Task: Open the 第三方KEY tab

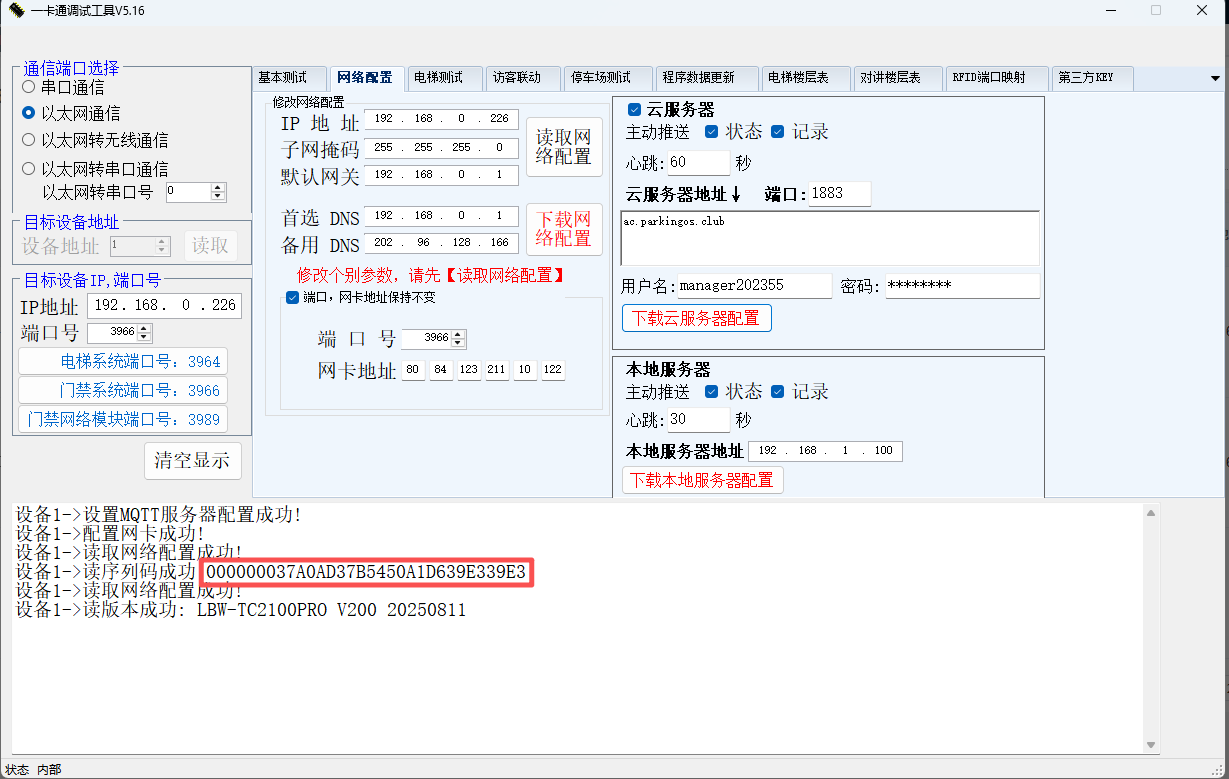Action: (1086, 78)
